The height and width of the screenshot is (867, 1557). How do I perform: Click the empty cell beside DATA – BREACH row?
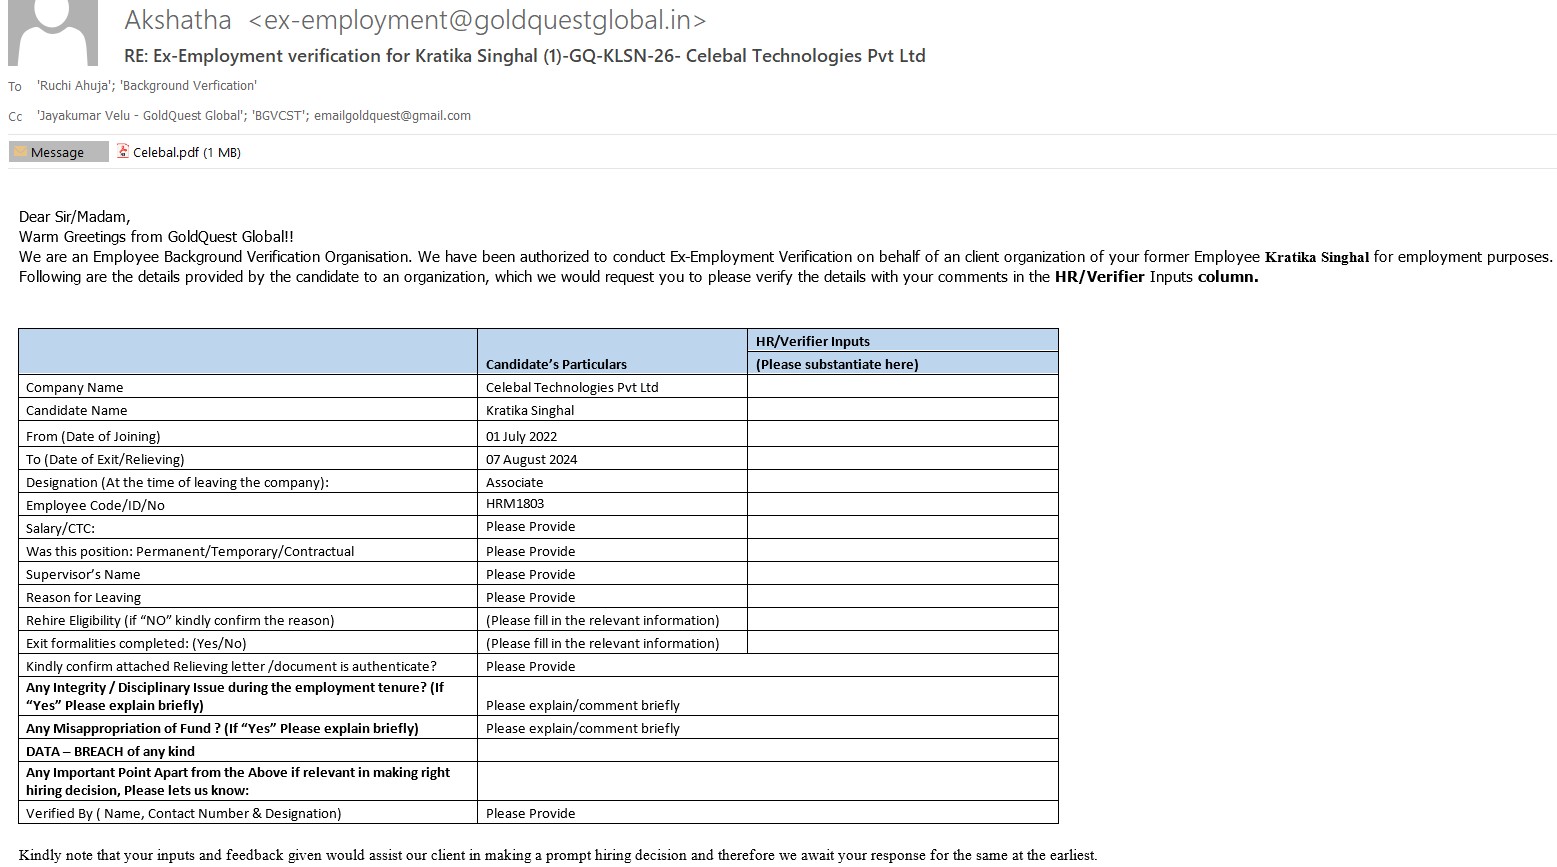pos(767,751)
